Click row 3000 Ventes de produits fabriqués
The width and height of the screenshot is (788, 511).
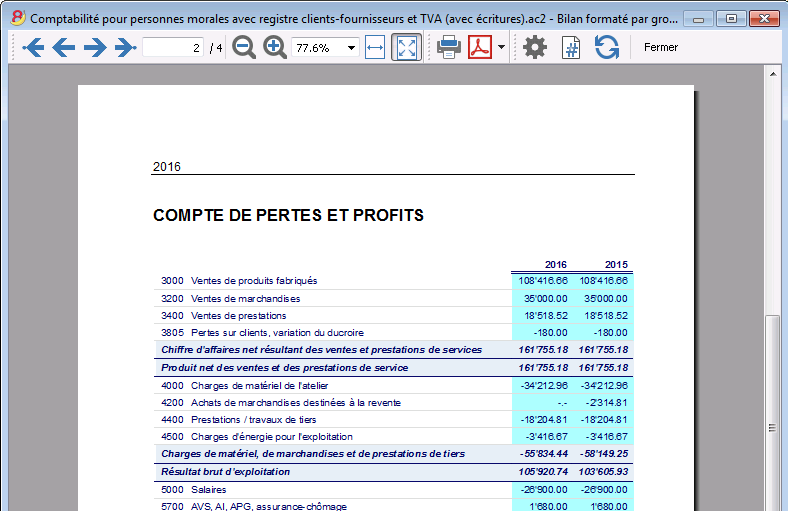pyautogui.click(x=393, y=281)
